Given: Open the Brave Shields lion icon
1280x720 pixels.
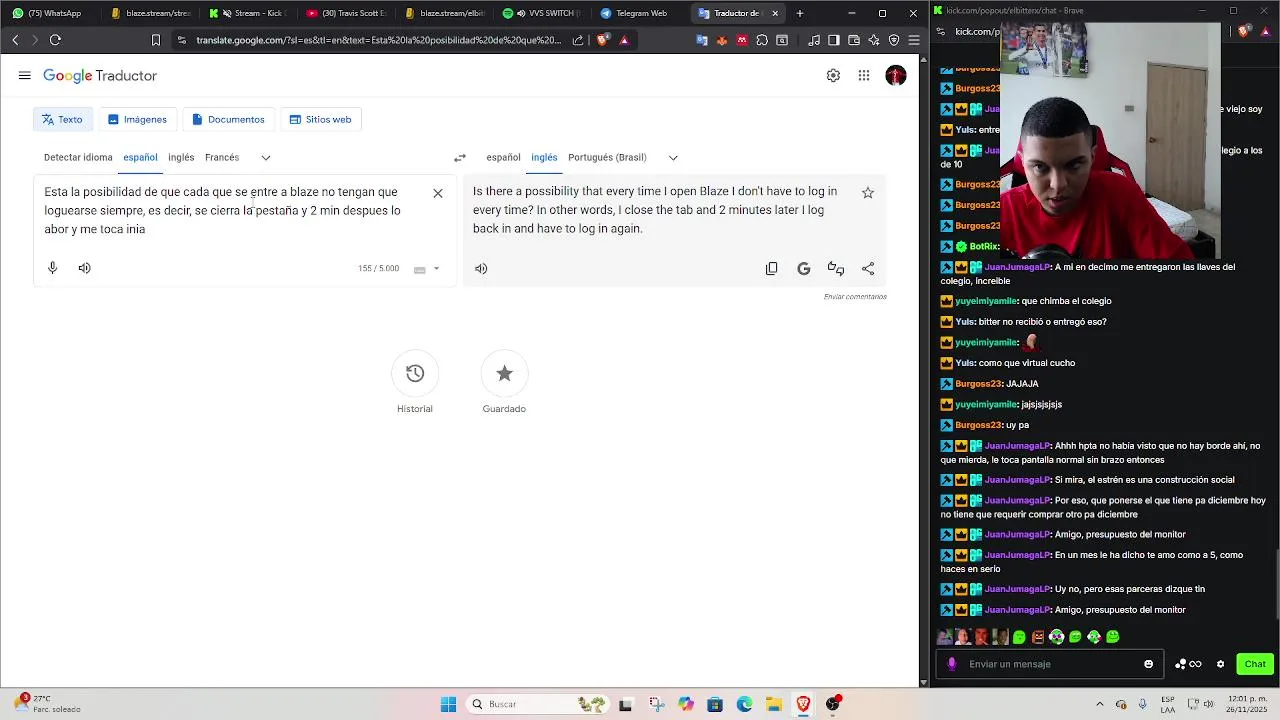Looking at the screenshot, I should click(x=603, y=40).
